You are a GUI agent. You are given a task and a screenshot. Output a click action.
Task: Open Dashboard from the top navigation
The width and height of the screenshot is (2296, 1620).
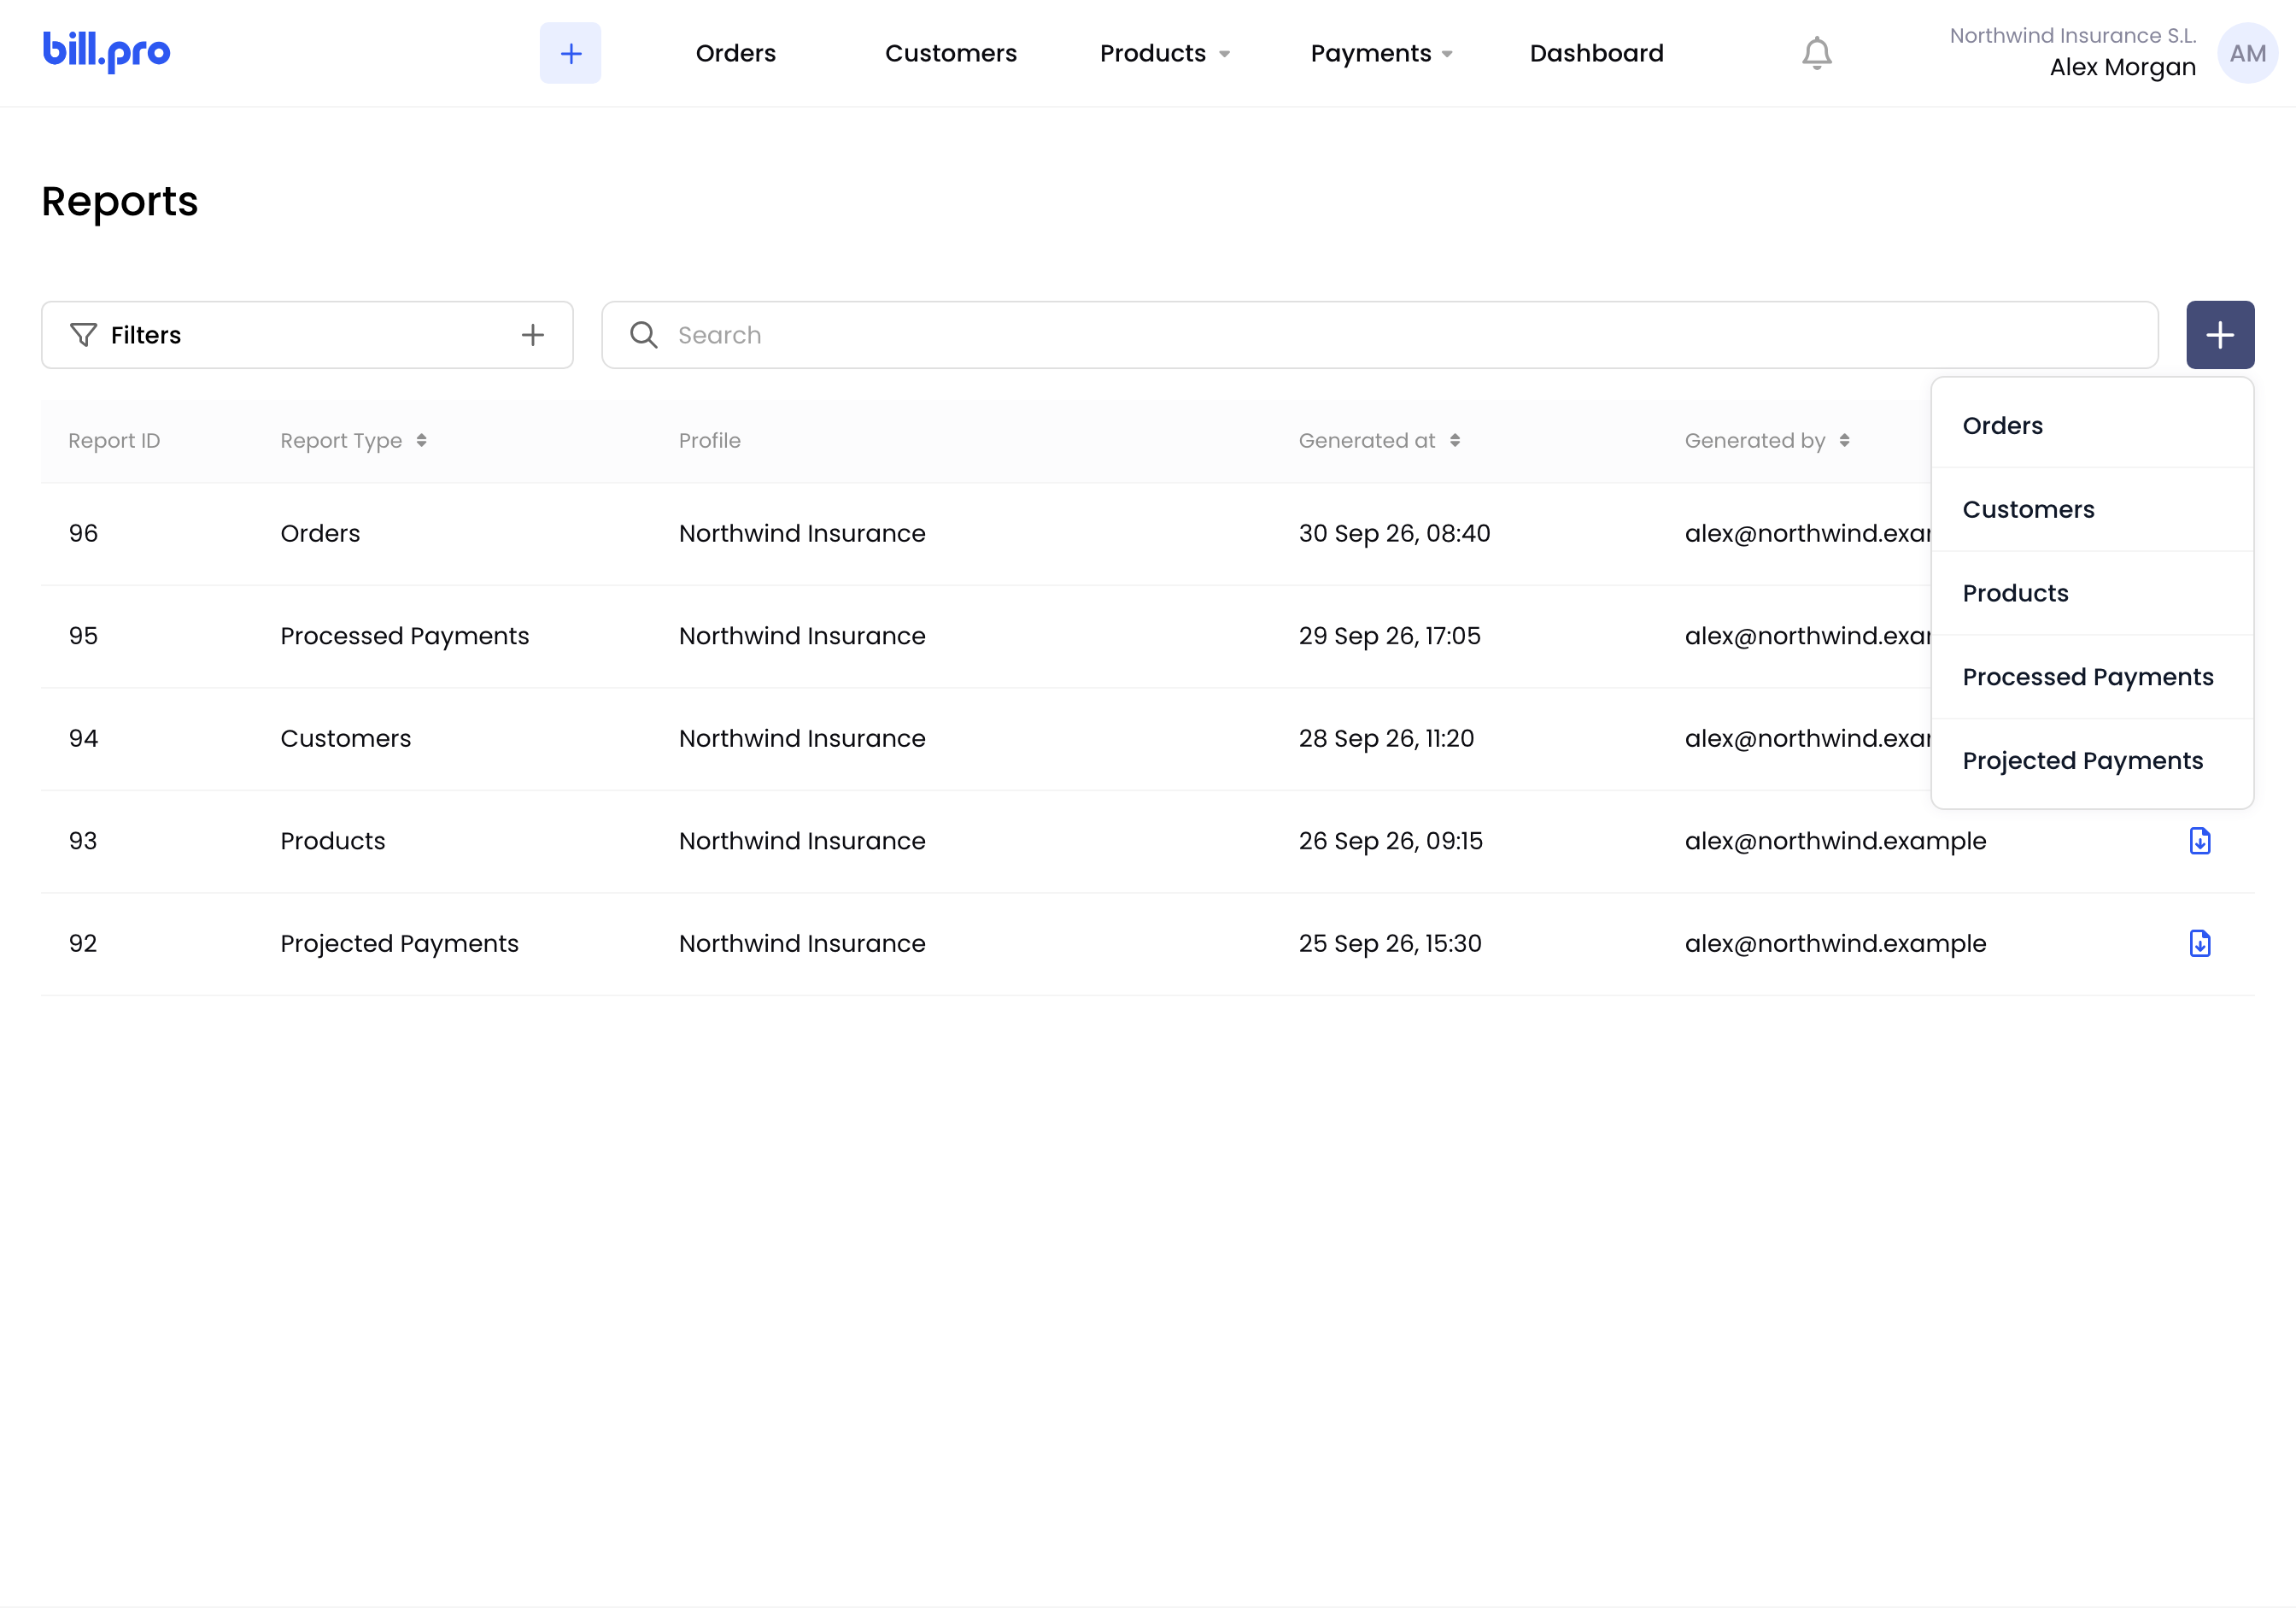[1596, 53]
